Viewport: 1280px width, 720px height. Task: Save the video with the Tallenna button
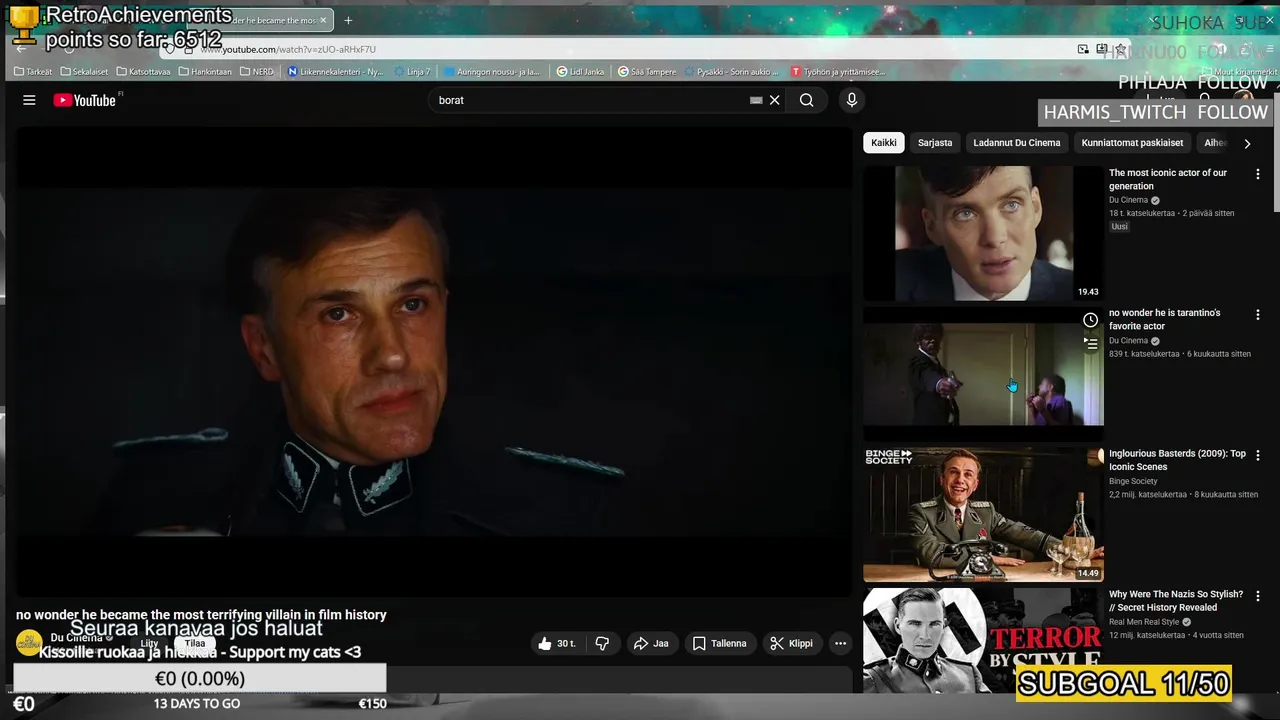point(720,643)
